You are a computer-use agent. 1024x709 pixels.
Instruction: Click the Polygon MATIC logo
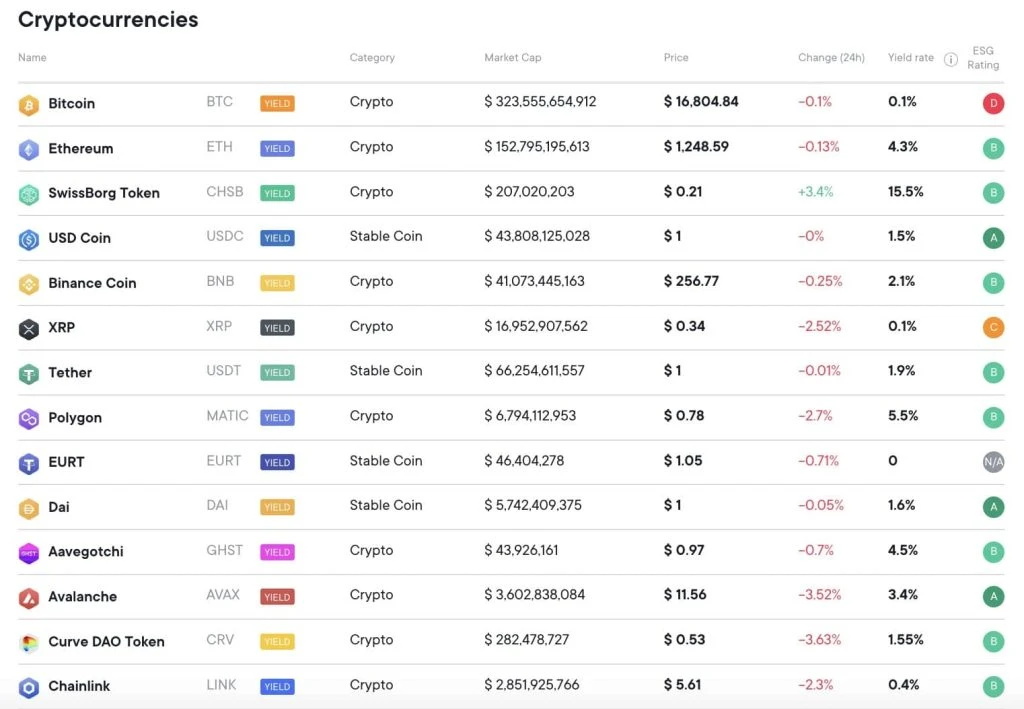(31, 417)
